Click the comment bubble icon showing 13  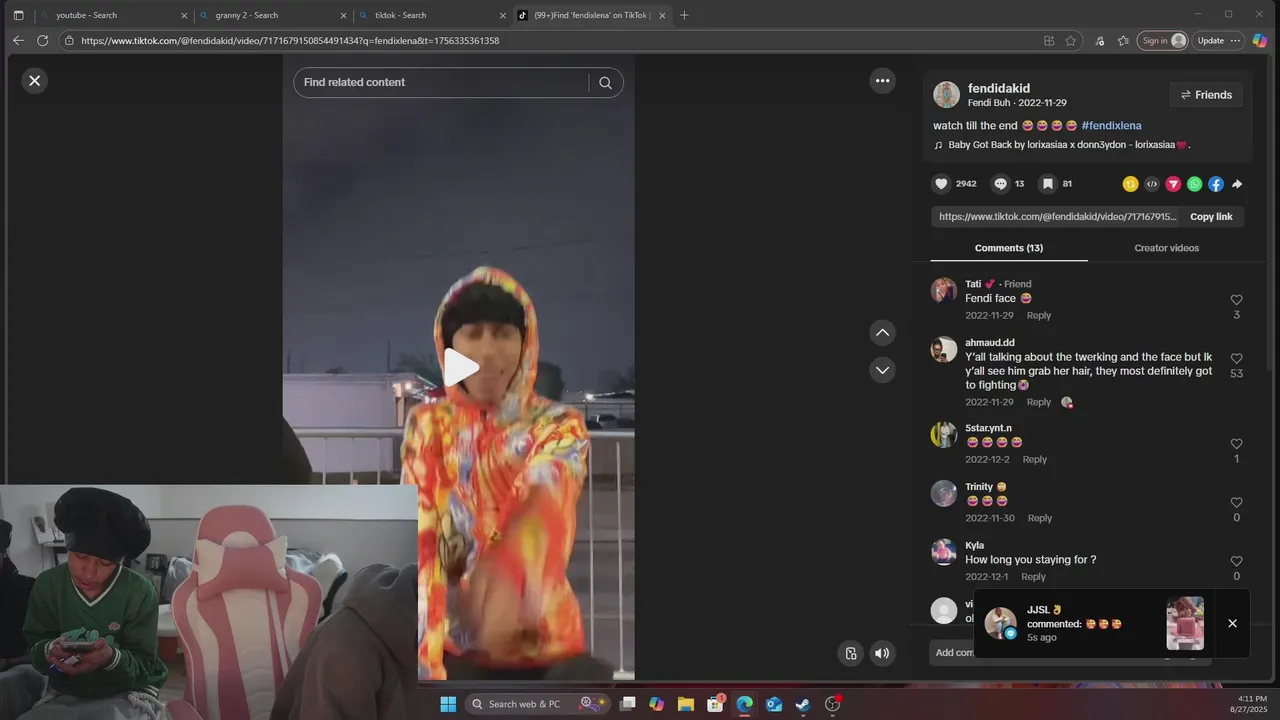pyautogui.click(x=1000, y=184)
